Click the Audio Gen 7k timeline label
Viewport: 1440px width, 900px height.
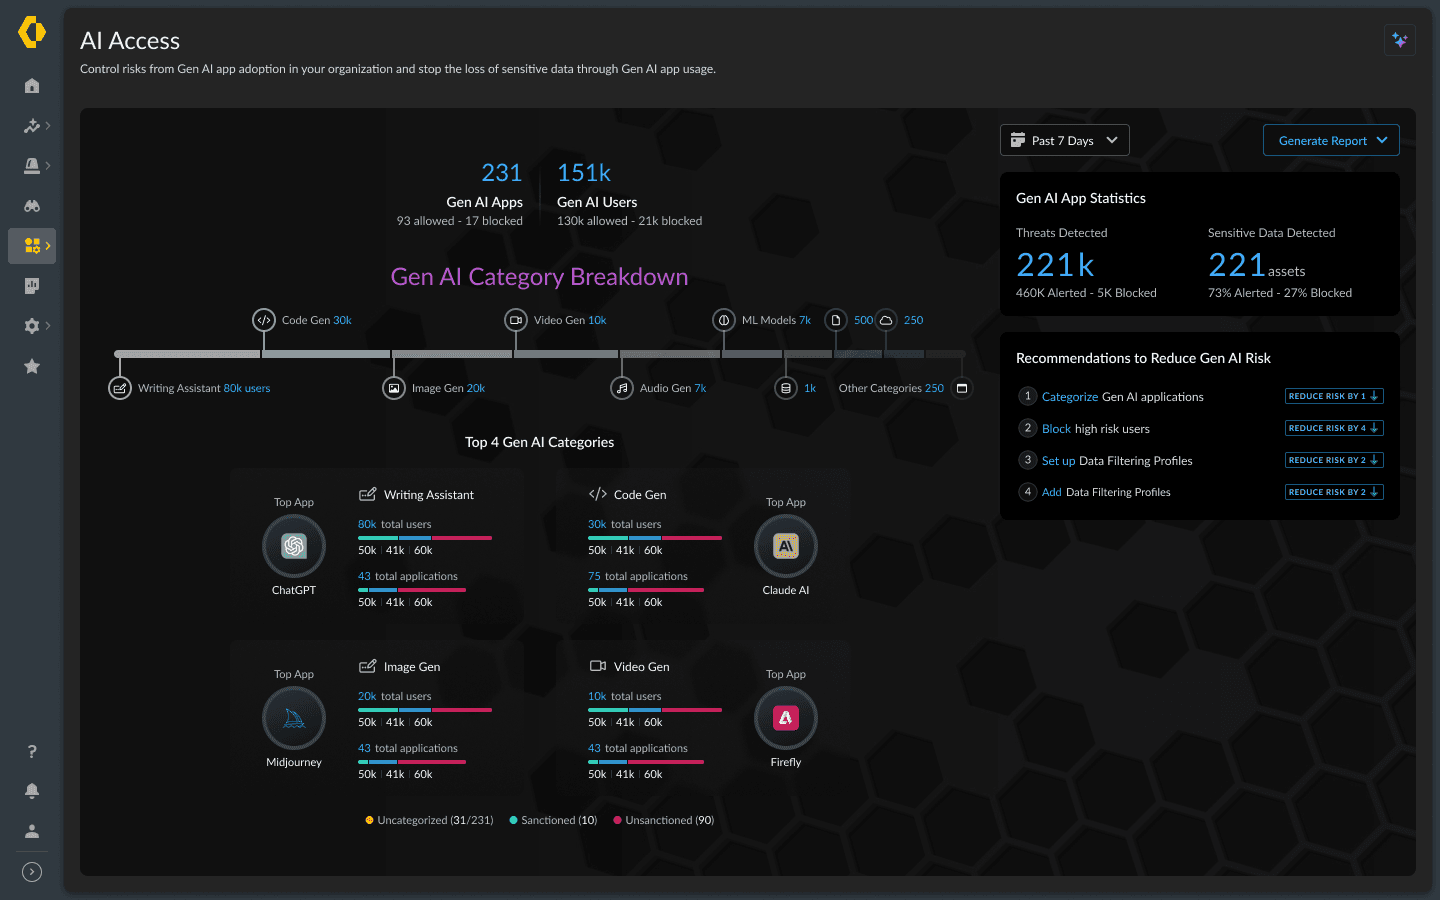pos(673,388)
